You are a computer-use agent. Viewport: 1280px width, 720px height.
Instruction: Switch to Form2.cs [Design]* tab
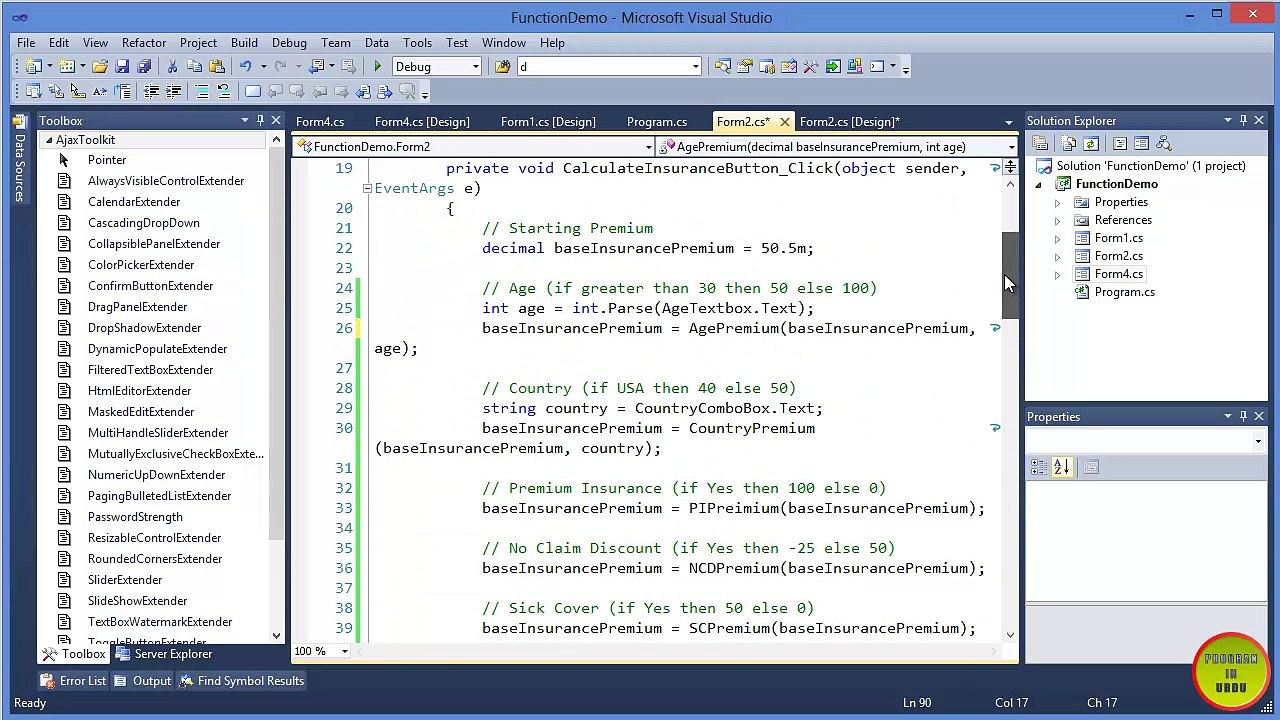(850, 121)
